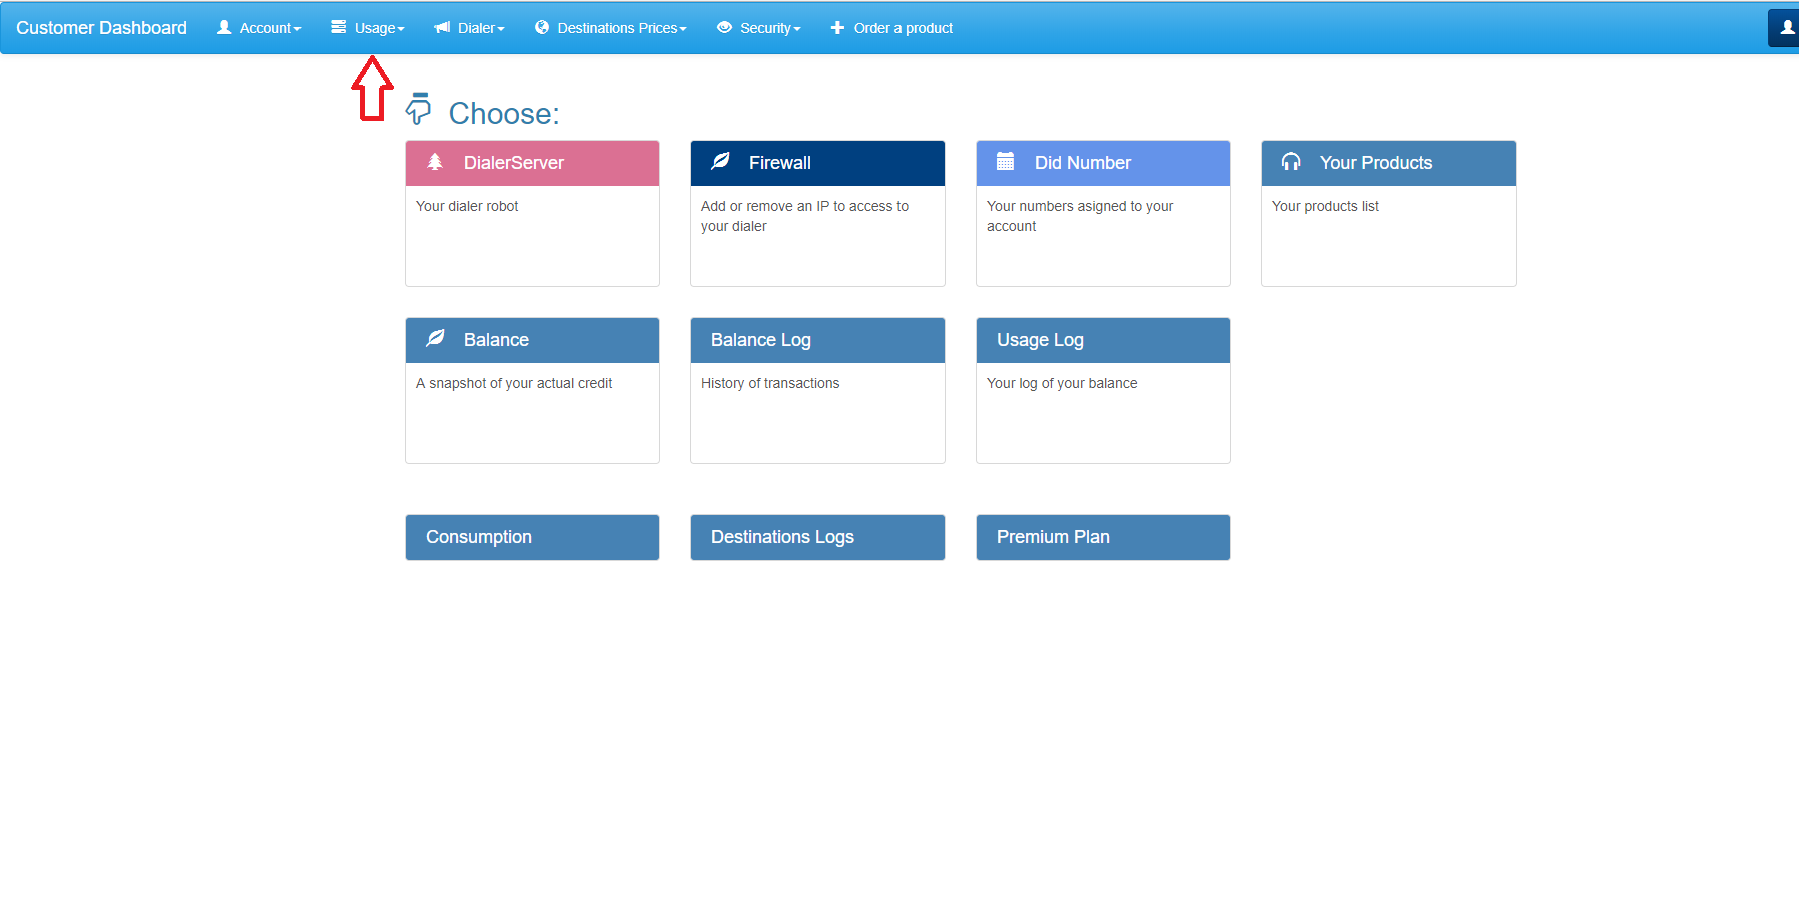The height and width of the screenshot is (916, 1799).
Task: Click the hand pointer icon beside Choose
Action: (x=418, y=109)
